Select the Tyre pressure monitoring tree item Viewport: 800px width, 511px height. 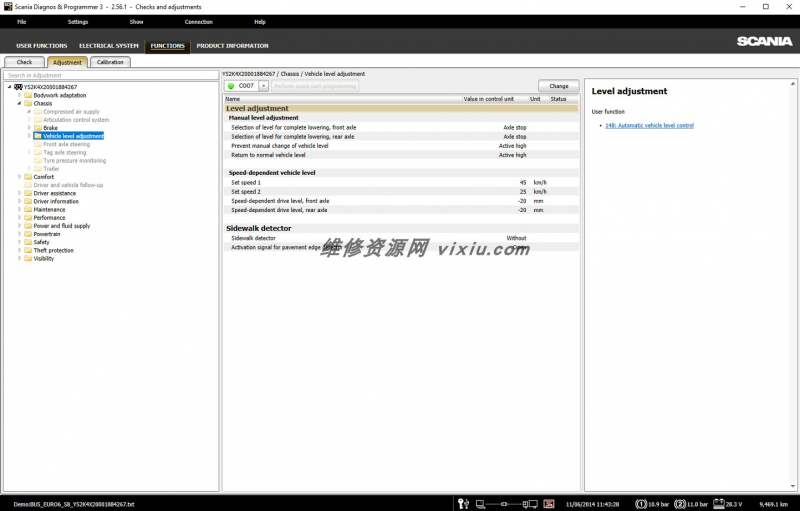[74, 161]
